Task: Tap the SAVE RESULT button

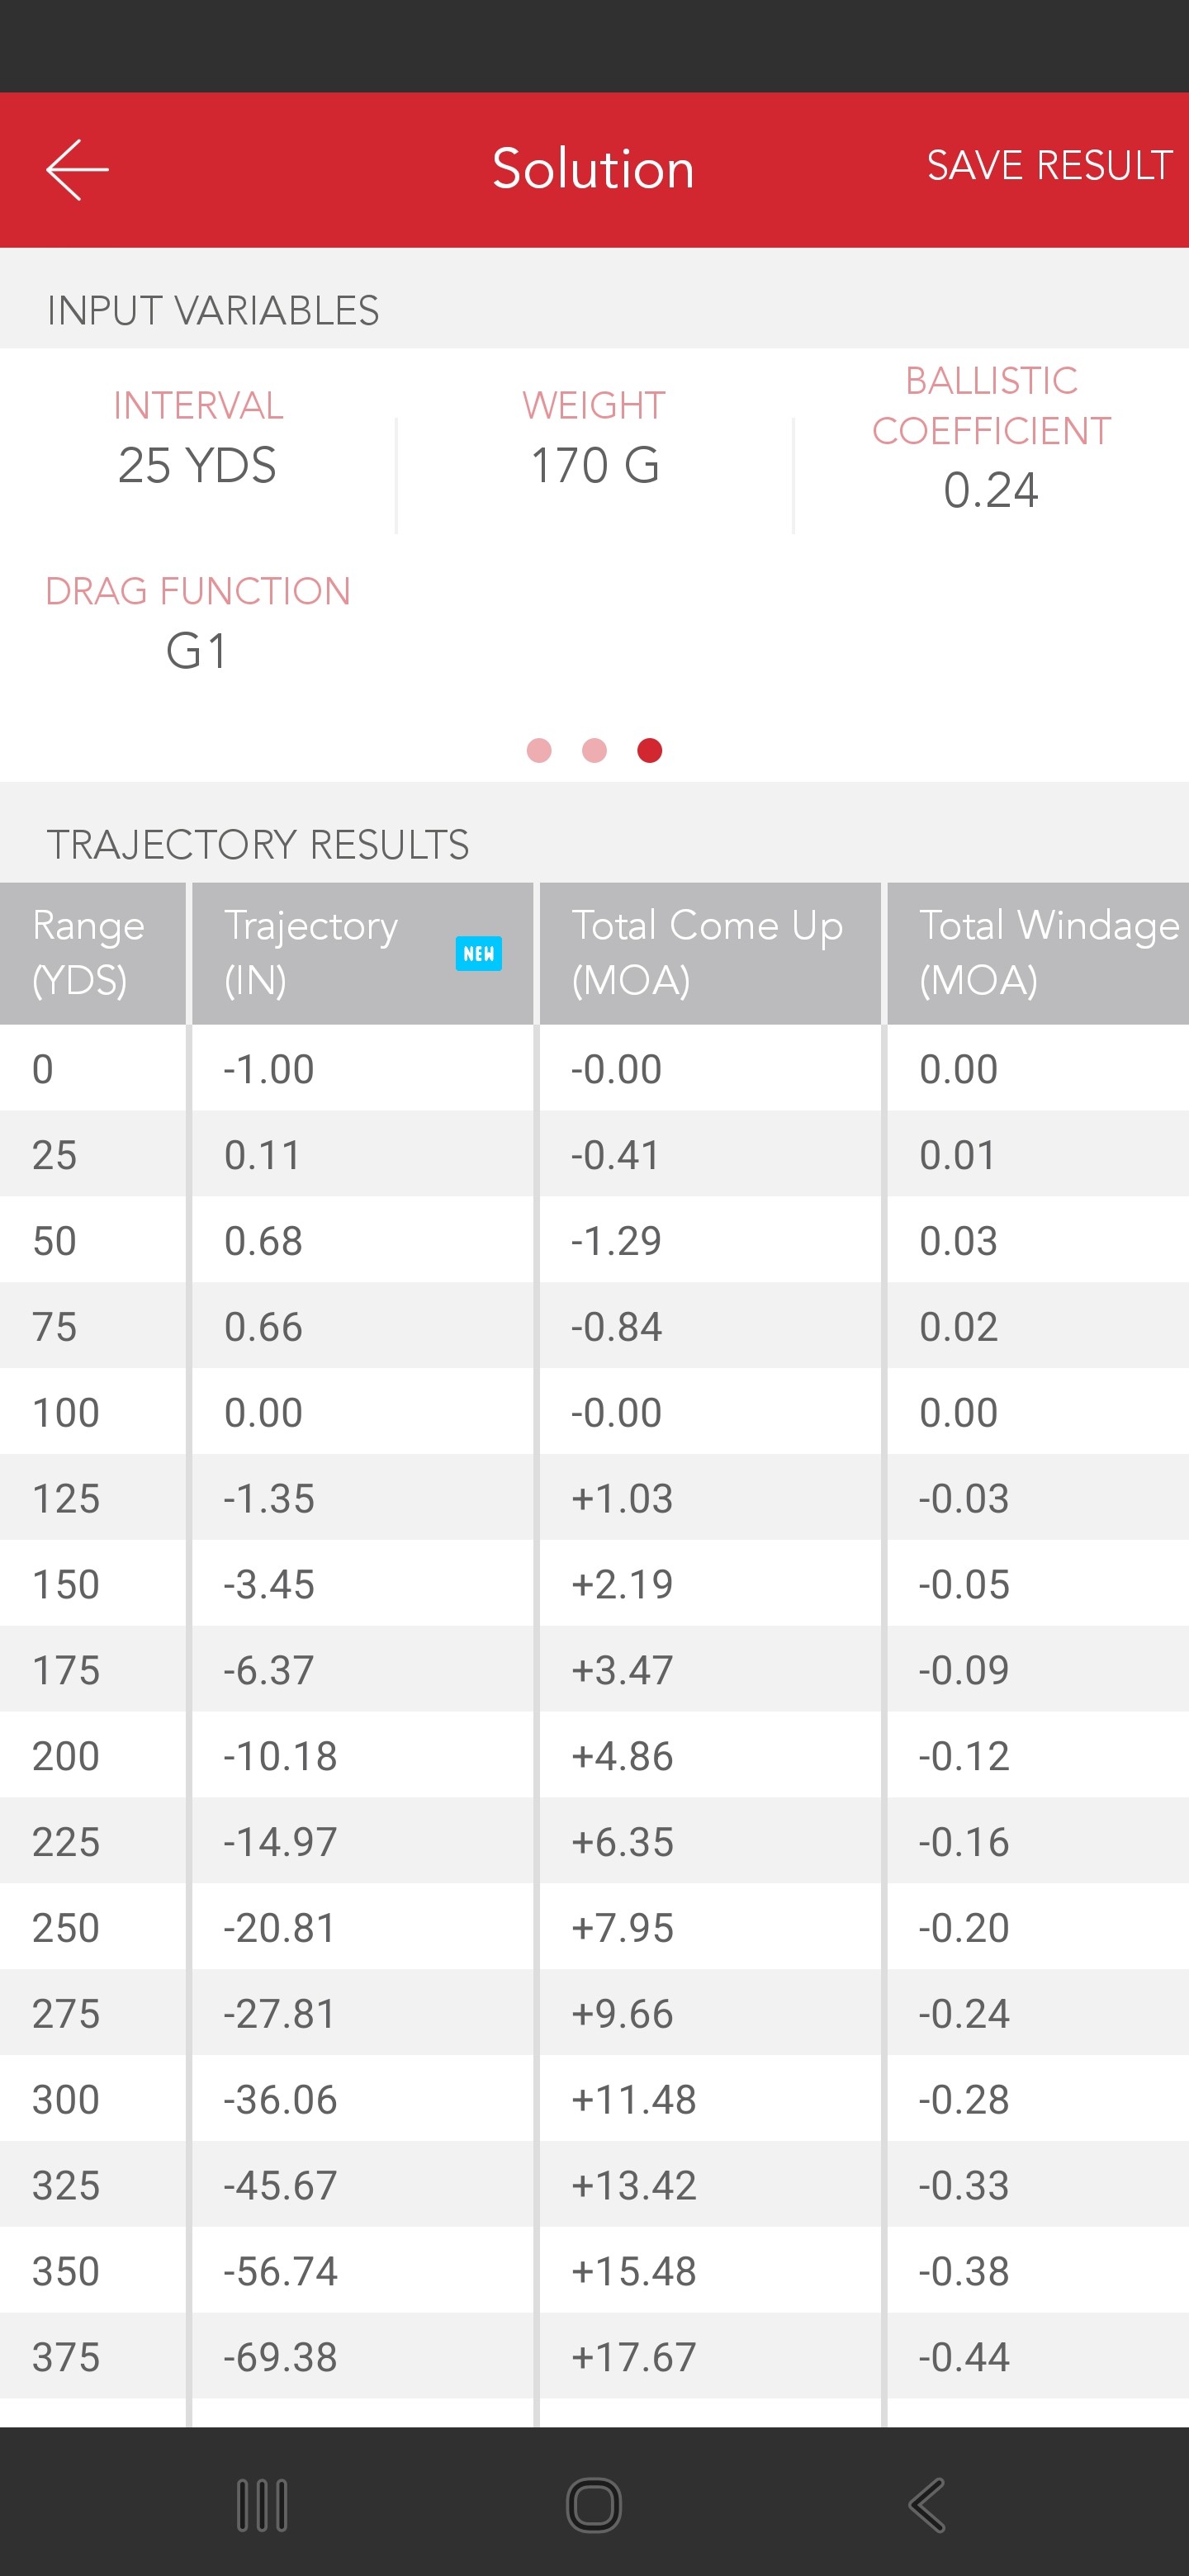Action: [1049, 166]
